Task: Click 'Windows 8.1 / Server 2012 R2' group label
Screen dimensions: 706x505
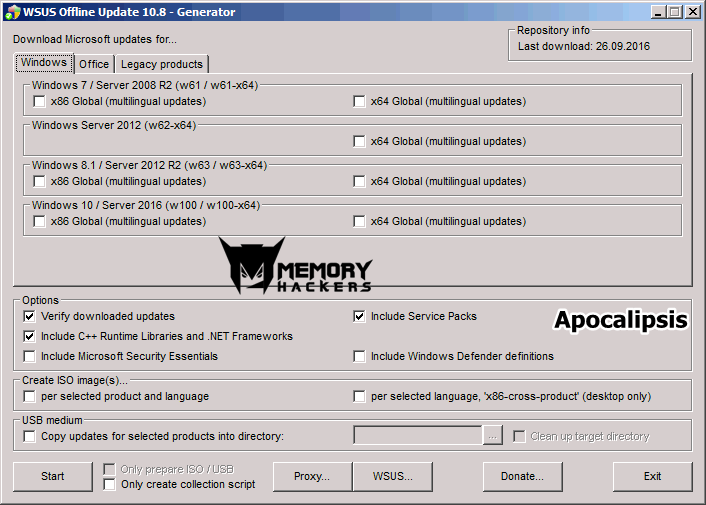Action: 149,165
